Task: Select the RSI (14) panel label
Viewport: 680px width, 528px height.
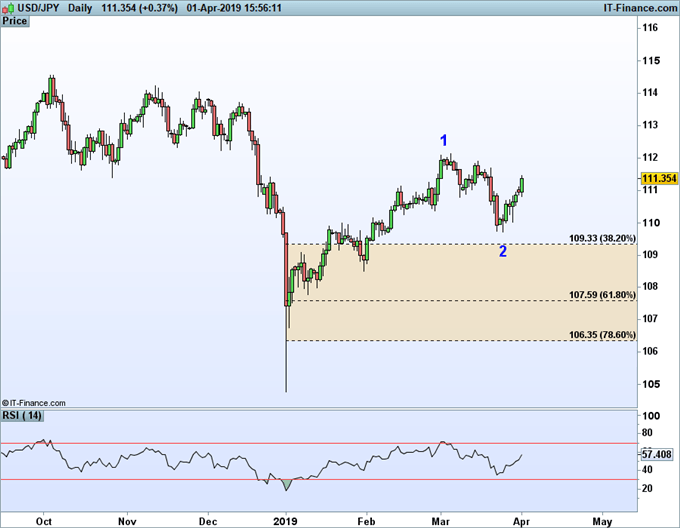Action: click(22, 415)
